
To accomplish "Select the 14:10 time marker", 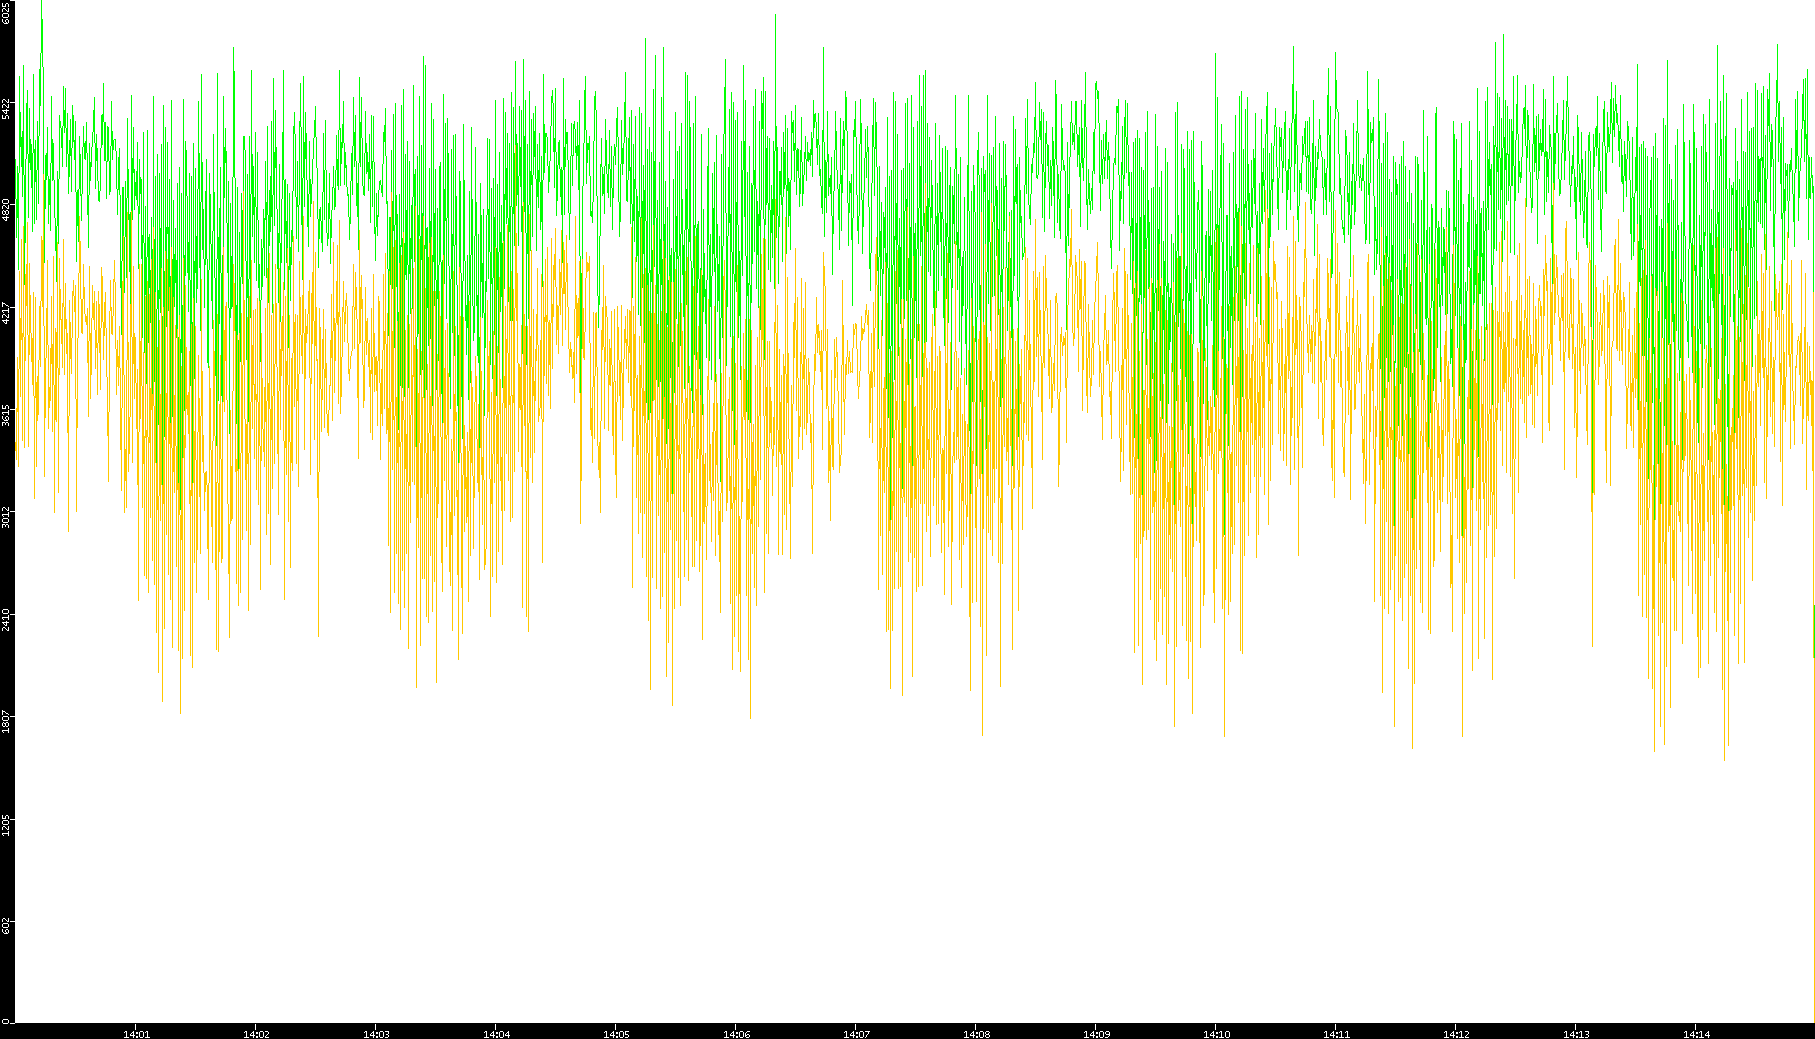I will pyautogui.click(x=1216, y=1033).
